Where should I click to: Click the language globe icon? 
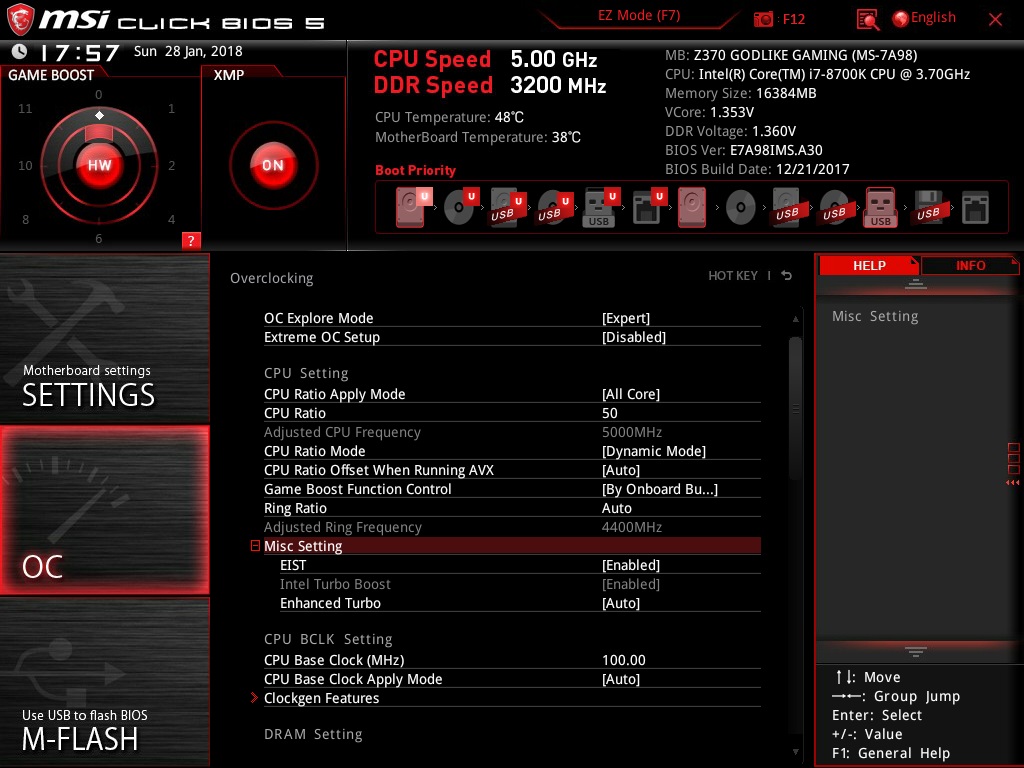coord(901,19)
